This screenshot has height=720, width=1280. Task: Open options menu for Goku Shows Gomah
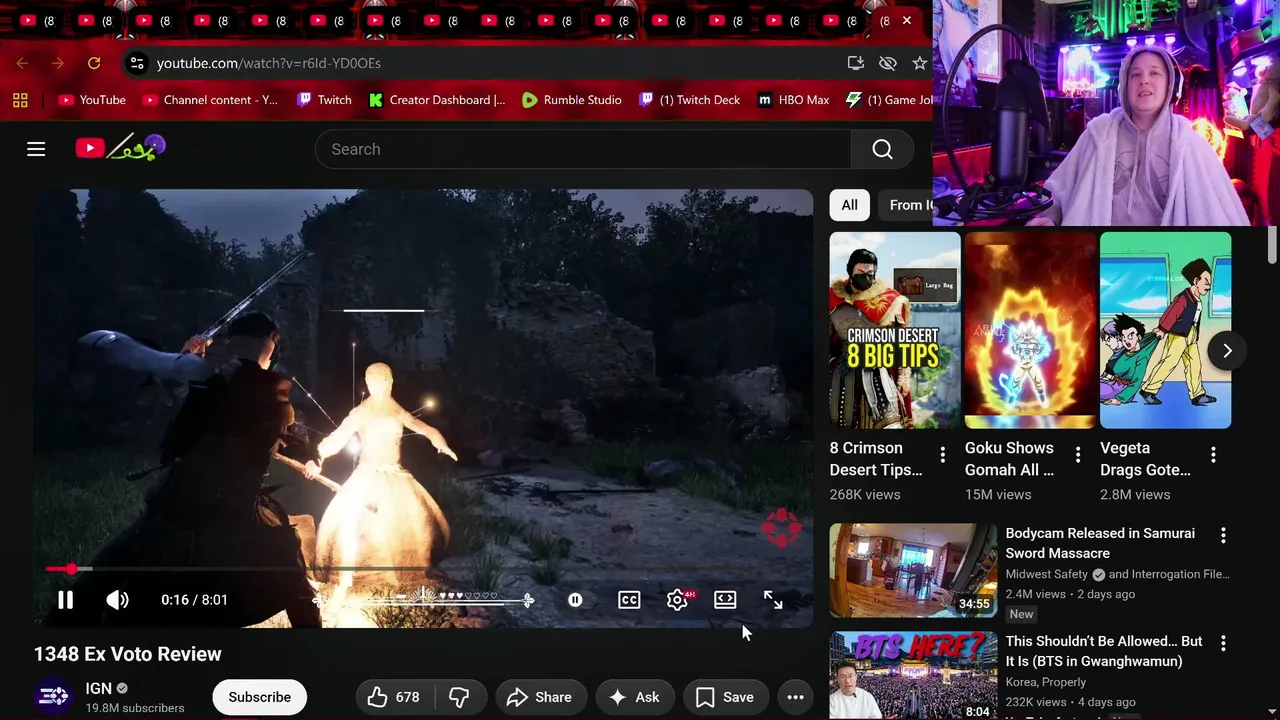coord(1077,455)
